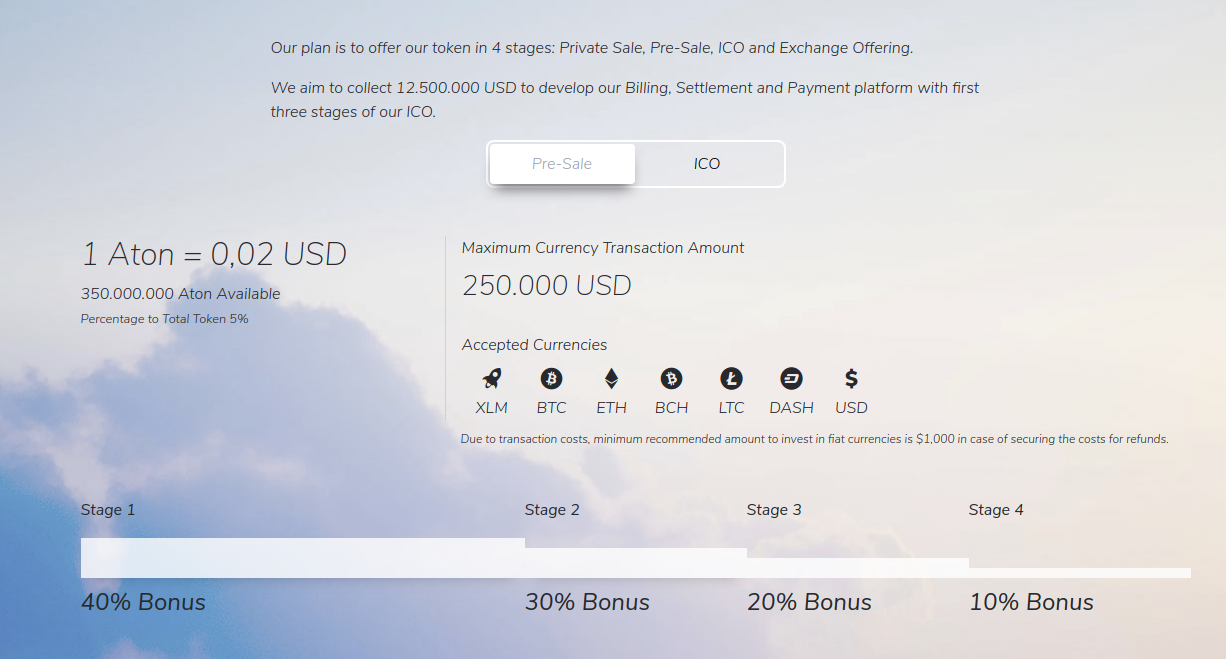This screenshot has width=1226, height=659.
Task: Switch to the Pre-Sale tab
Action: [562, 164]
